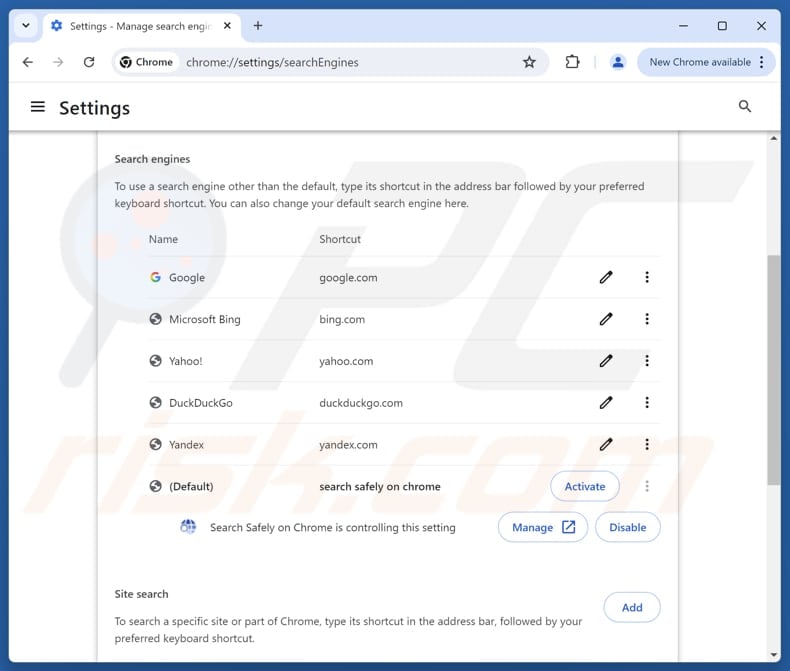
Task: Open more actions for the Default row
Action: (647, 486)
